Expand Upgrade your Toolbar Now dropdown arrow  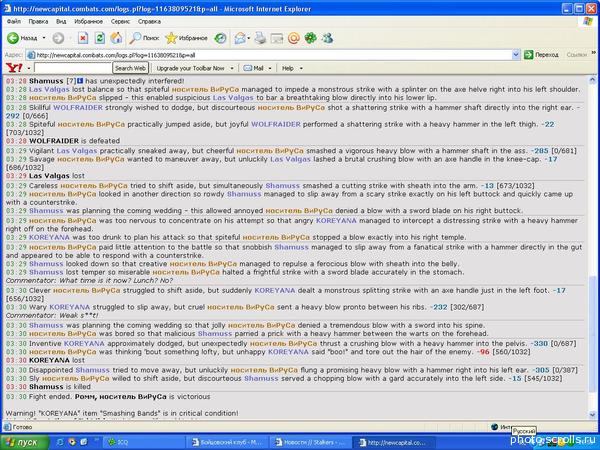[232, 68]
